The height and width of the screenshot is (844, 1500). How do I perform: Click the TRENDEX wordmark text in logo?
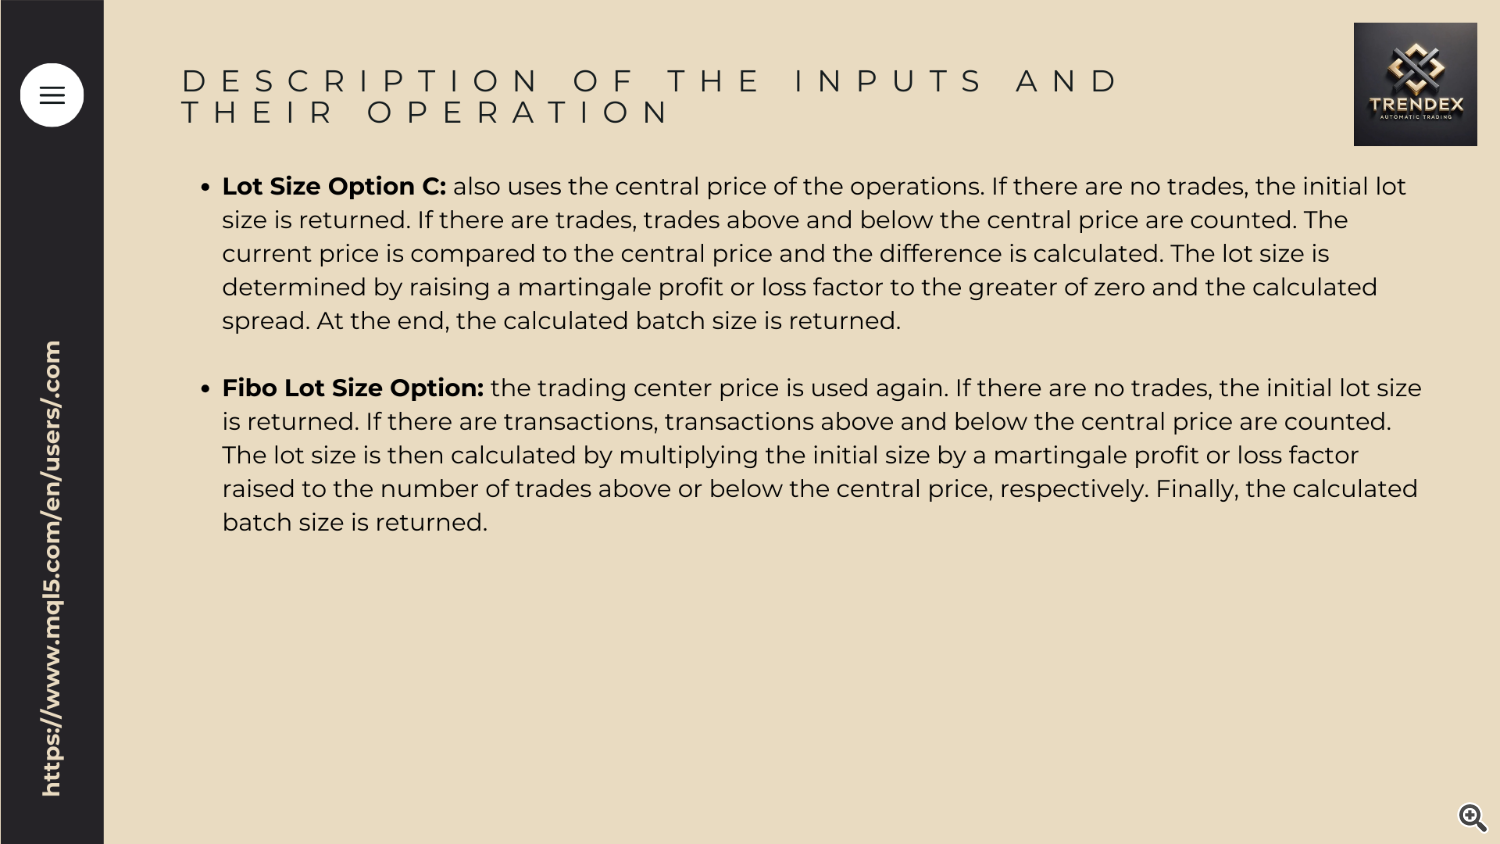coord(1416,104)
